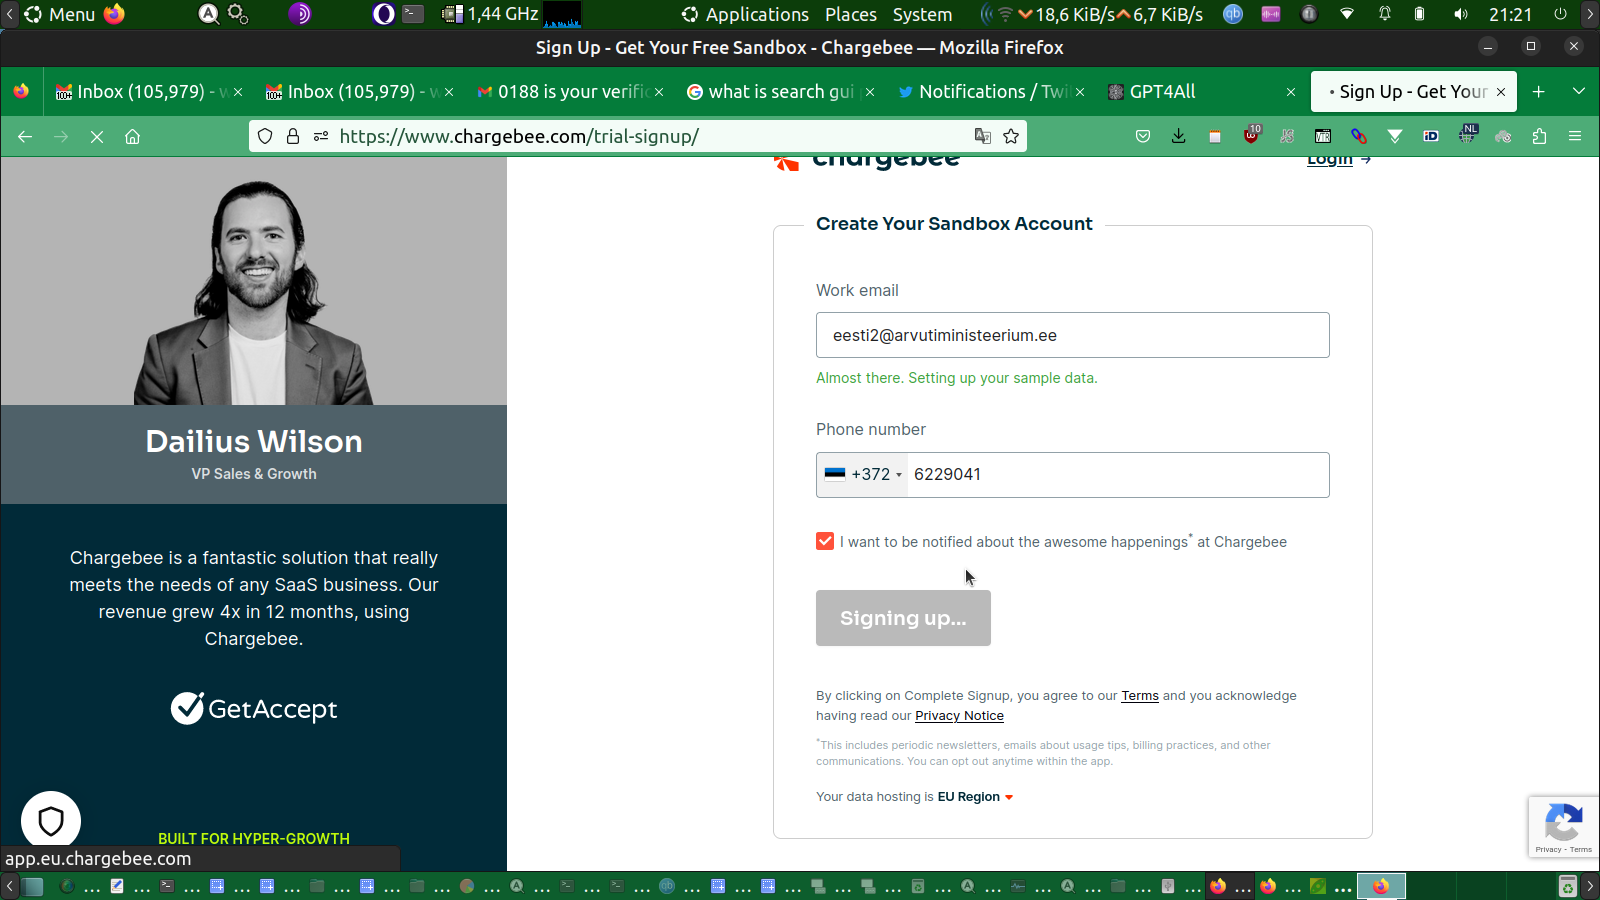Click the blue-red chain link extension icon
1600x900 pixels.
coord(1359,136)
